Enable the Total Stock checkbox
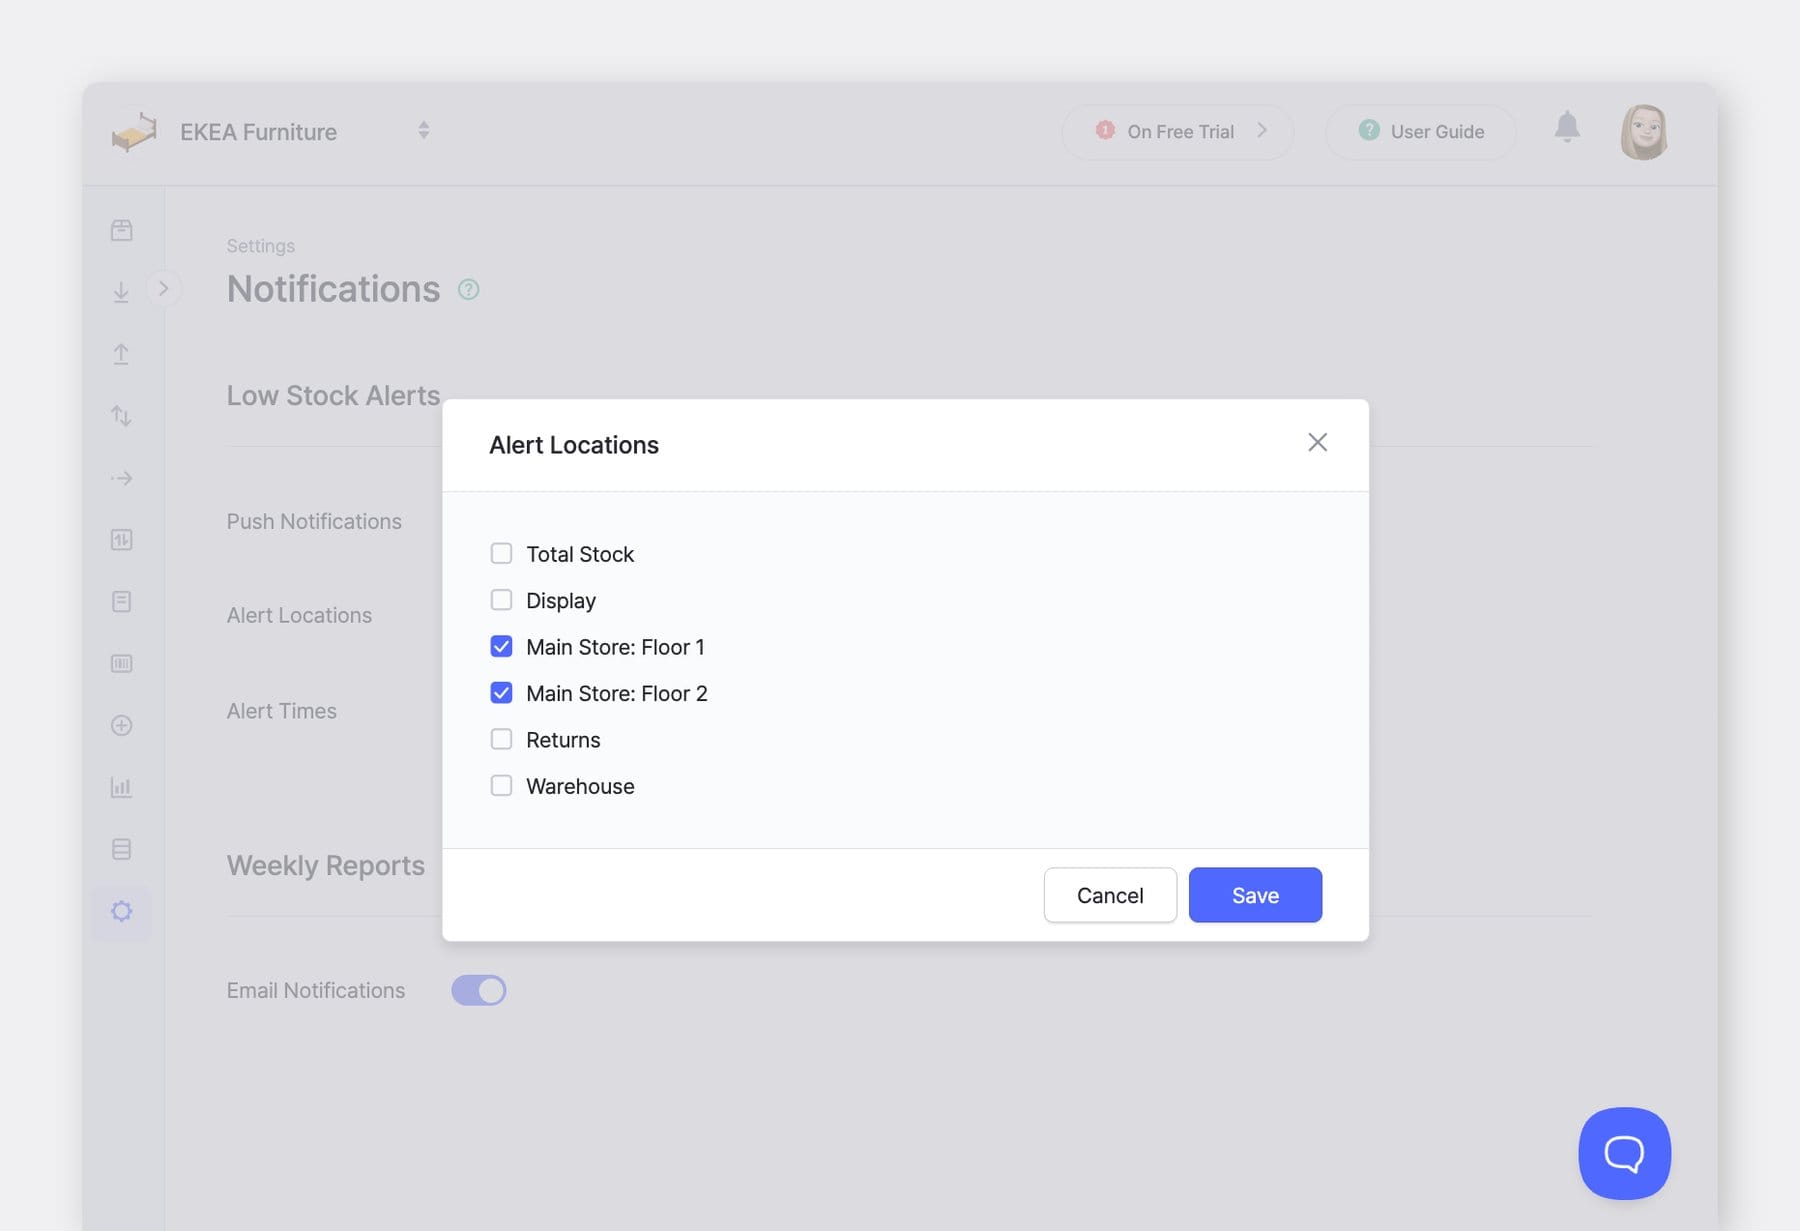Viewport: 1800px width, 1231px height. point(501,553)
